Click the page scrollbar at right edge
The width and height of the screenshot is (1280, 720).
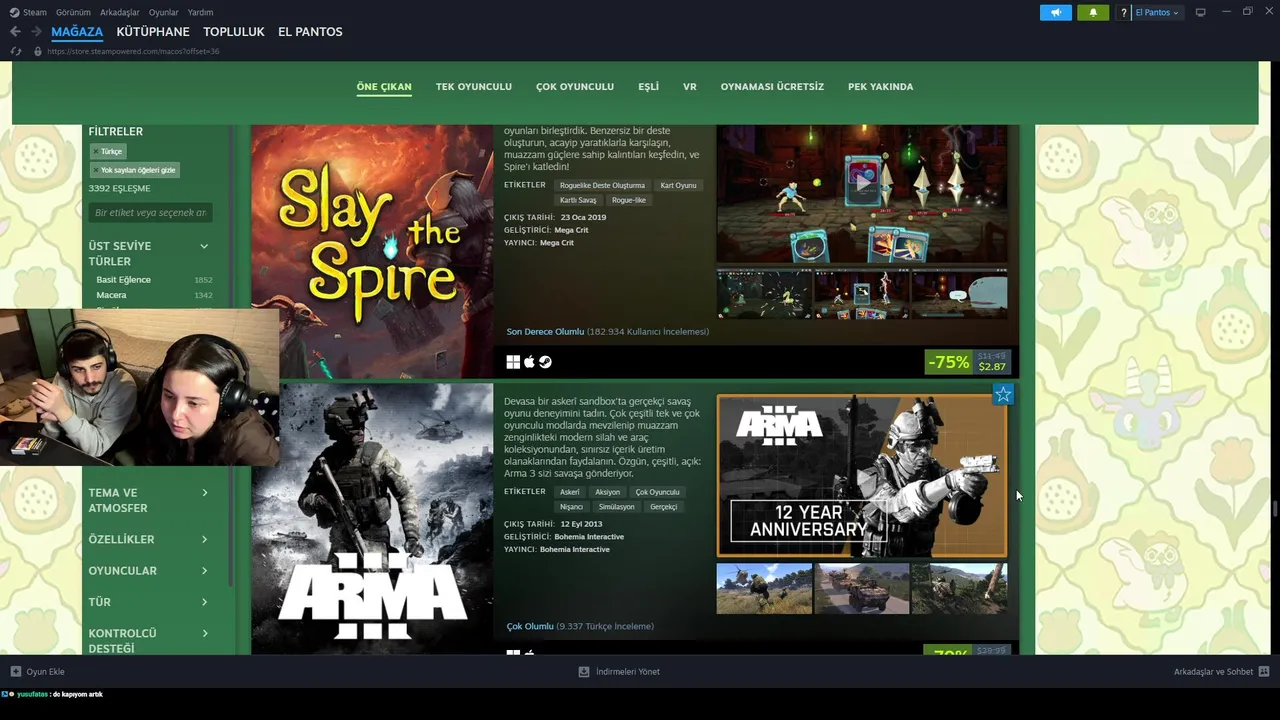1274,508
